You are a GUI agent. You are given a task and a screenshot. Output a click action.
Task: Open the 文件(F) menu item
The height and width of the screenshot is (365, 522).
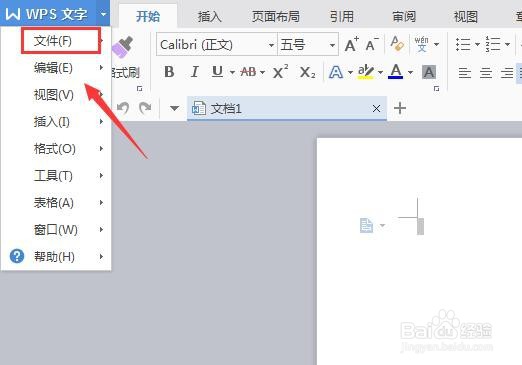[56, 41]
